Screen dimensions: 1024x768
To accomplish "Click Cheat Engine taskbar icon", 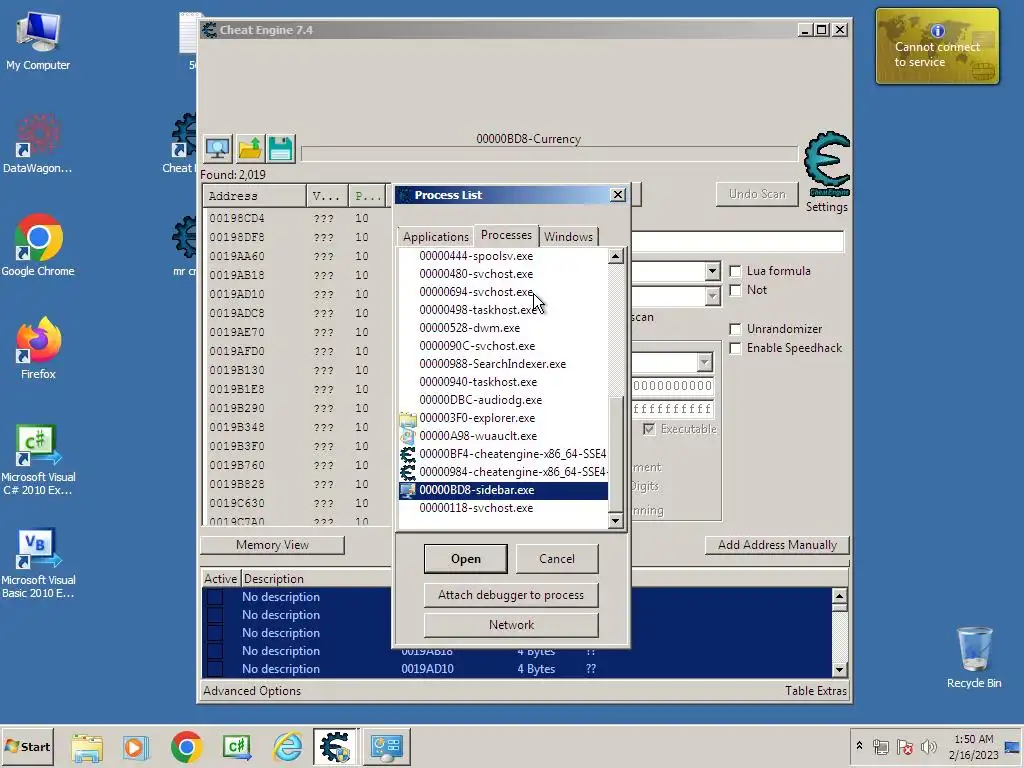I will (x=335, y=746).
